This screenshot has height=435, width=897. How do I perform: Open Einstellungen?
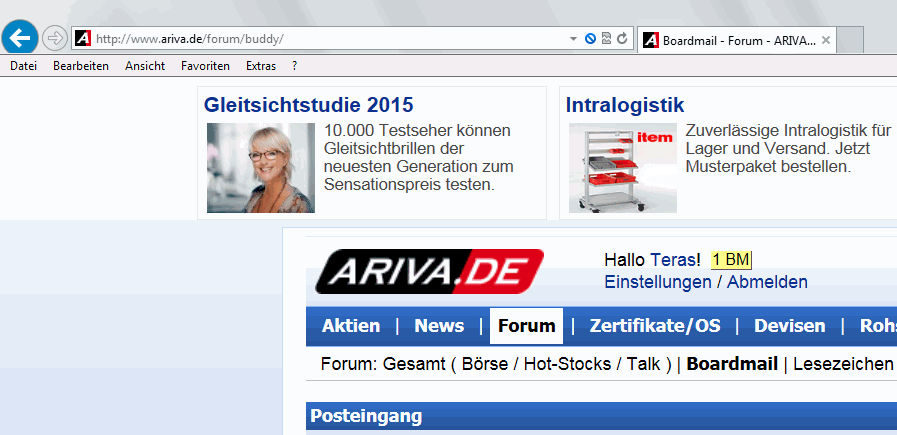658,282
